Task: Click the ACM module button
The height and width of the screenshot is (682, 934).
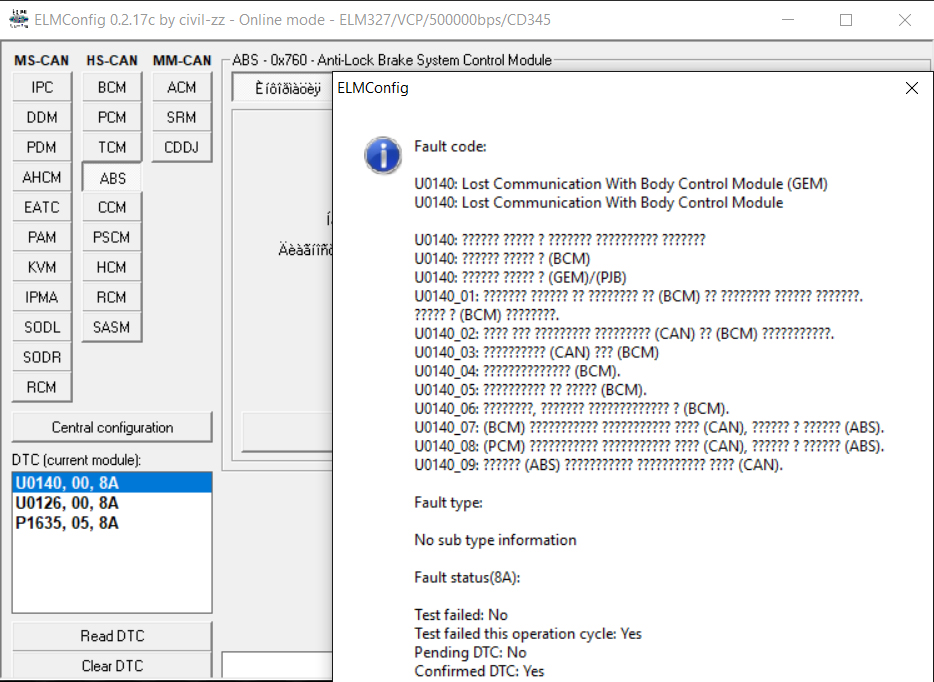Action: (182, 87)
